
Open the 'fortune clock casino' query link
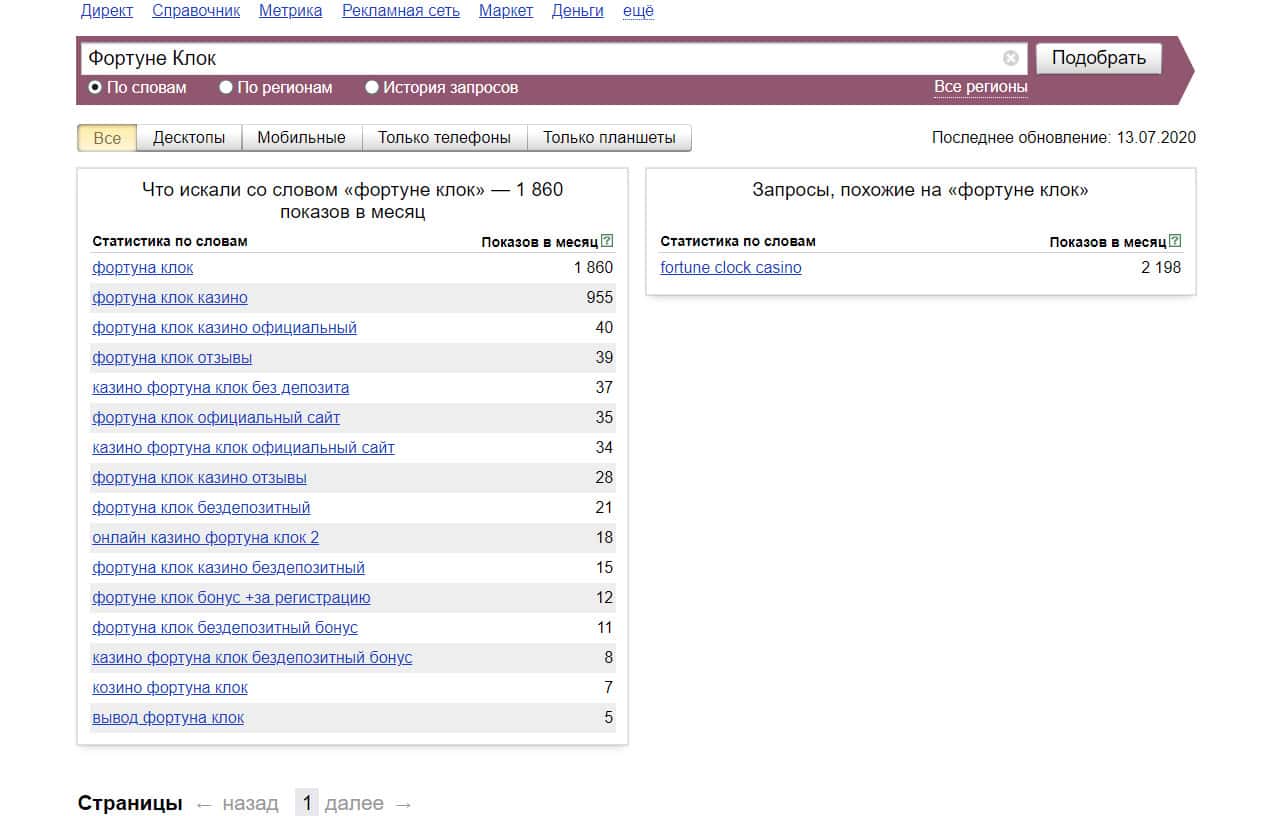point(731,268)
